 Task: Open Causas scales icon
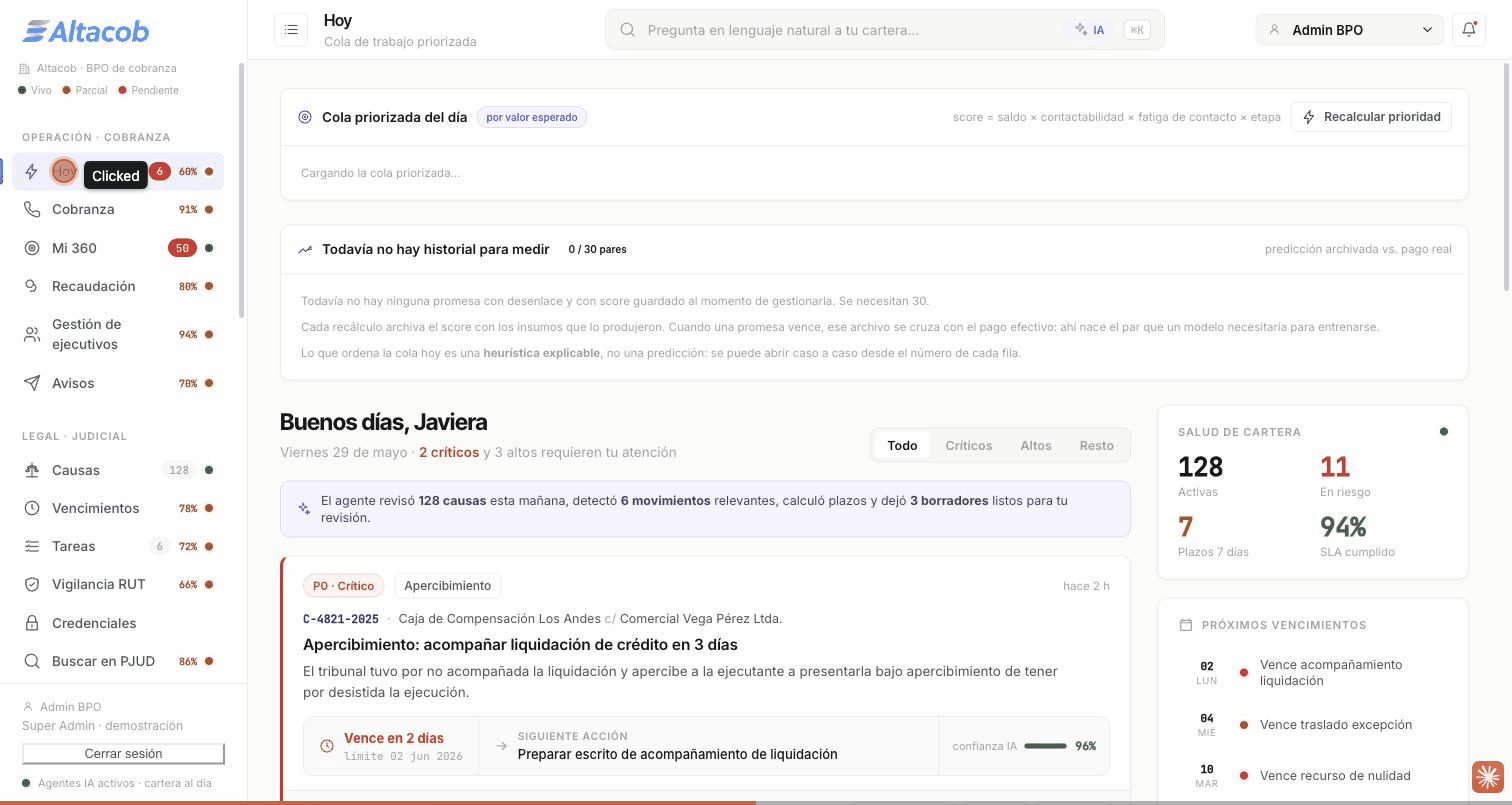point(32,470)
